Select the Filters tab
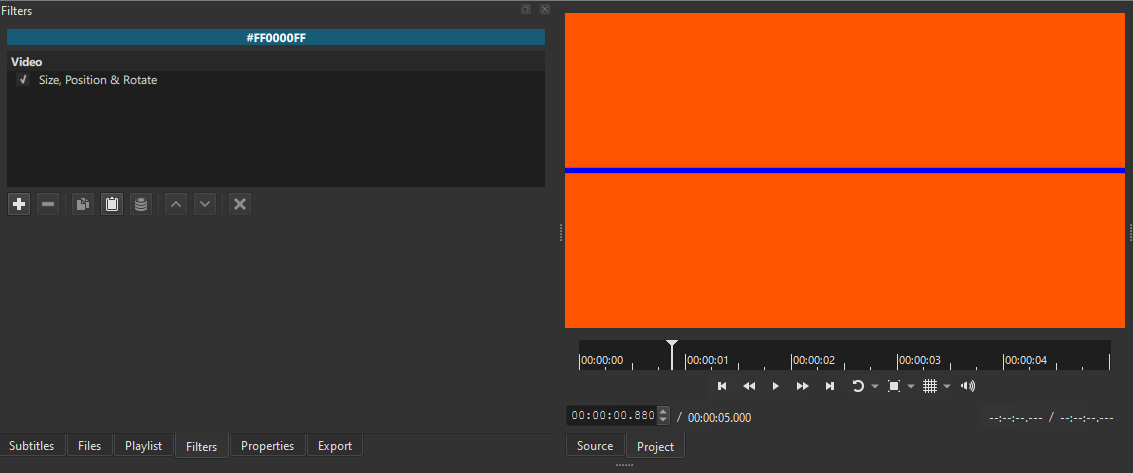 [x=202, y=446]
